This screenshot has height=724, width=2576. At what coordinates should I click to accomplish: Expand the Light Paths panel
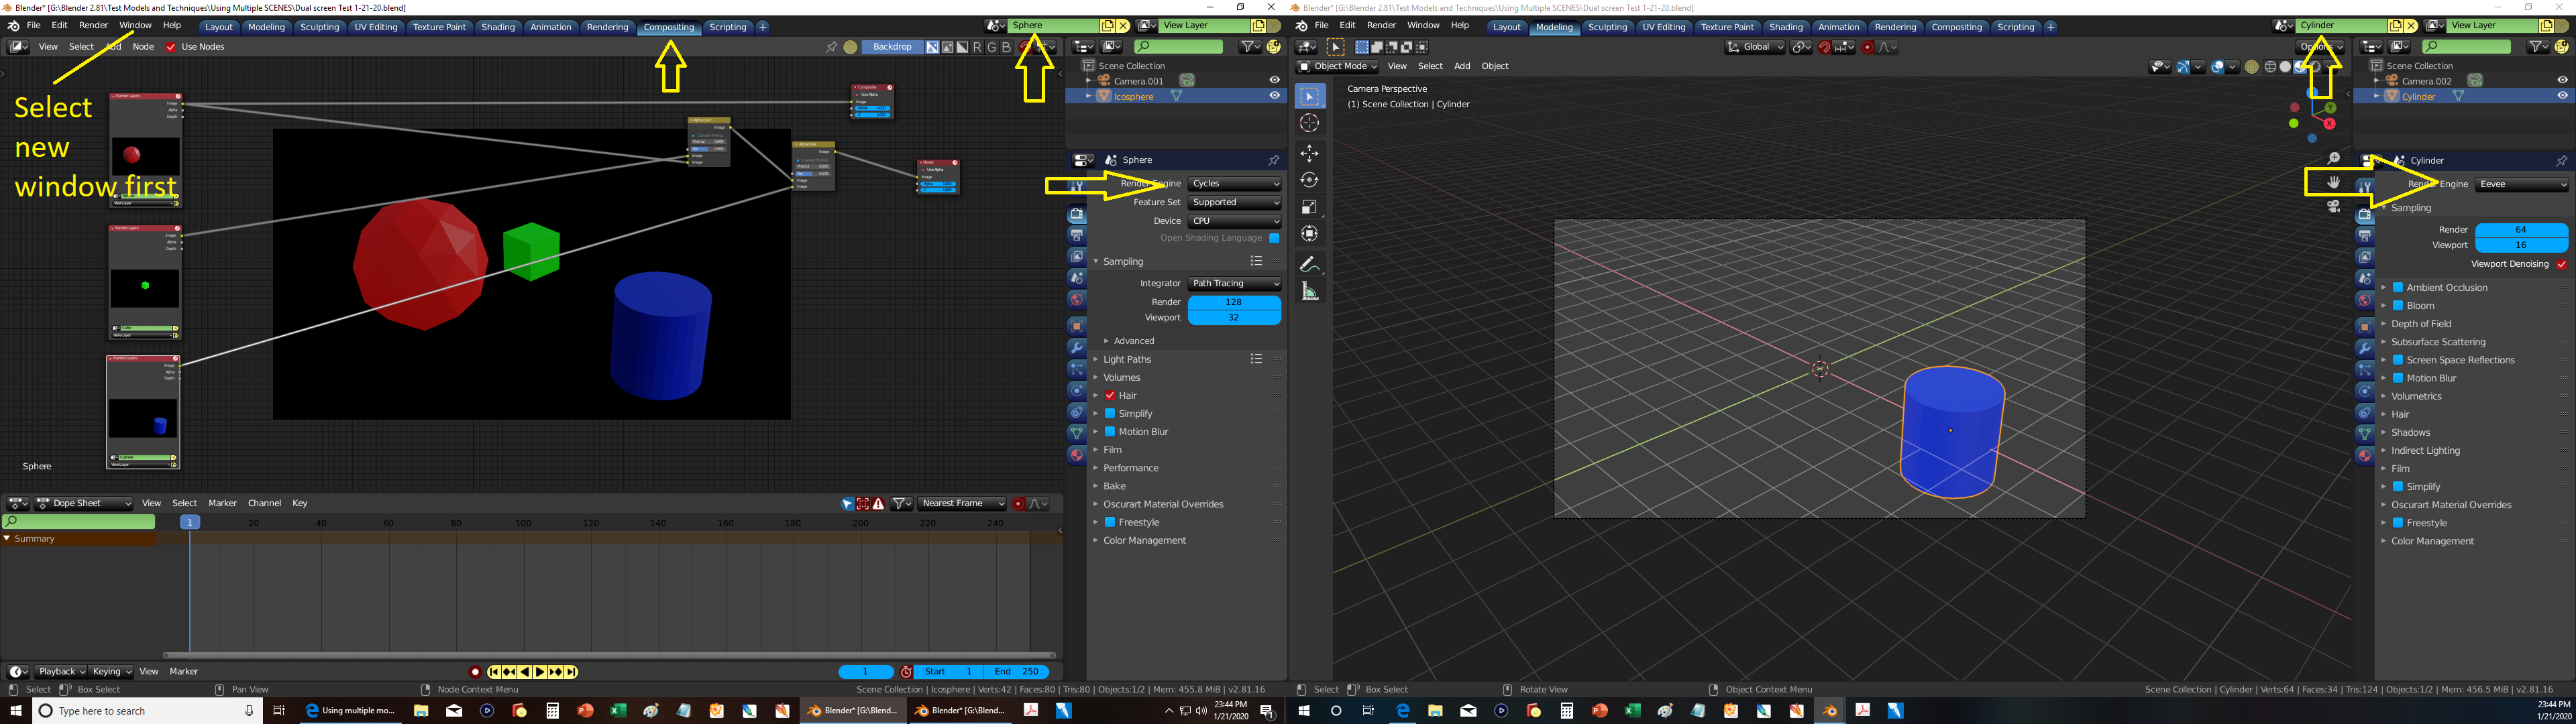1127,359
